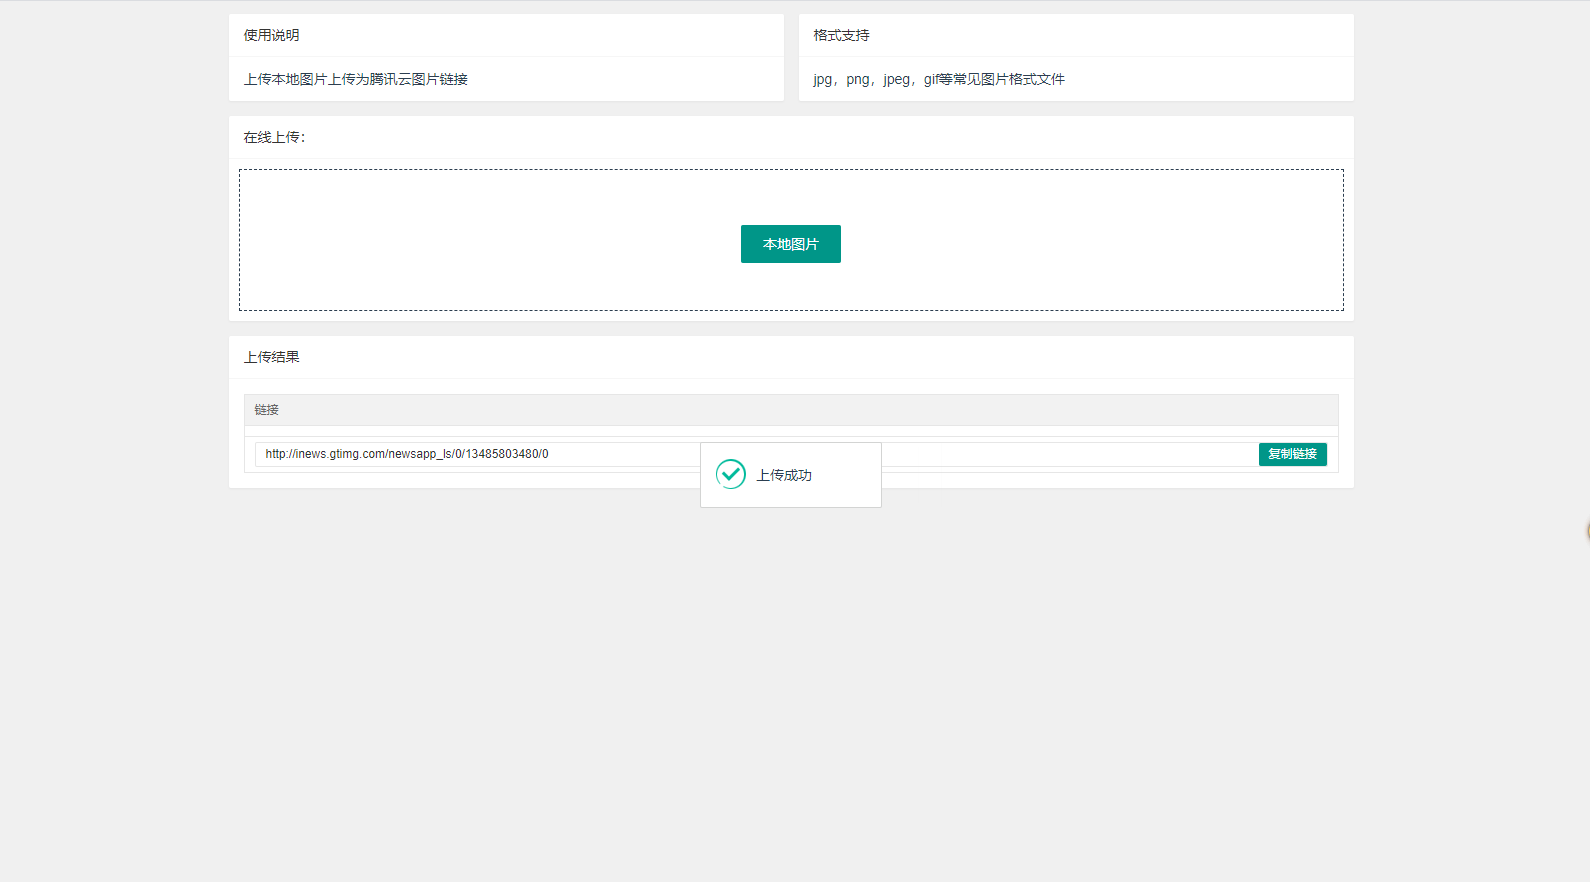Click the usage description about Tencent Cloud links
This screenshot has height=882, width=1590.
(355, 79)
